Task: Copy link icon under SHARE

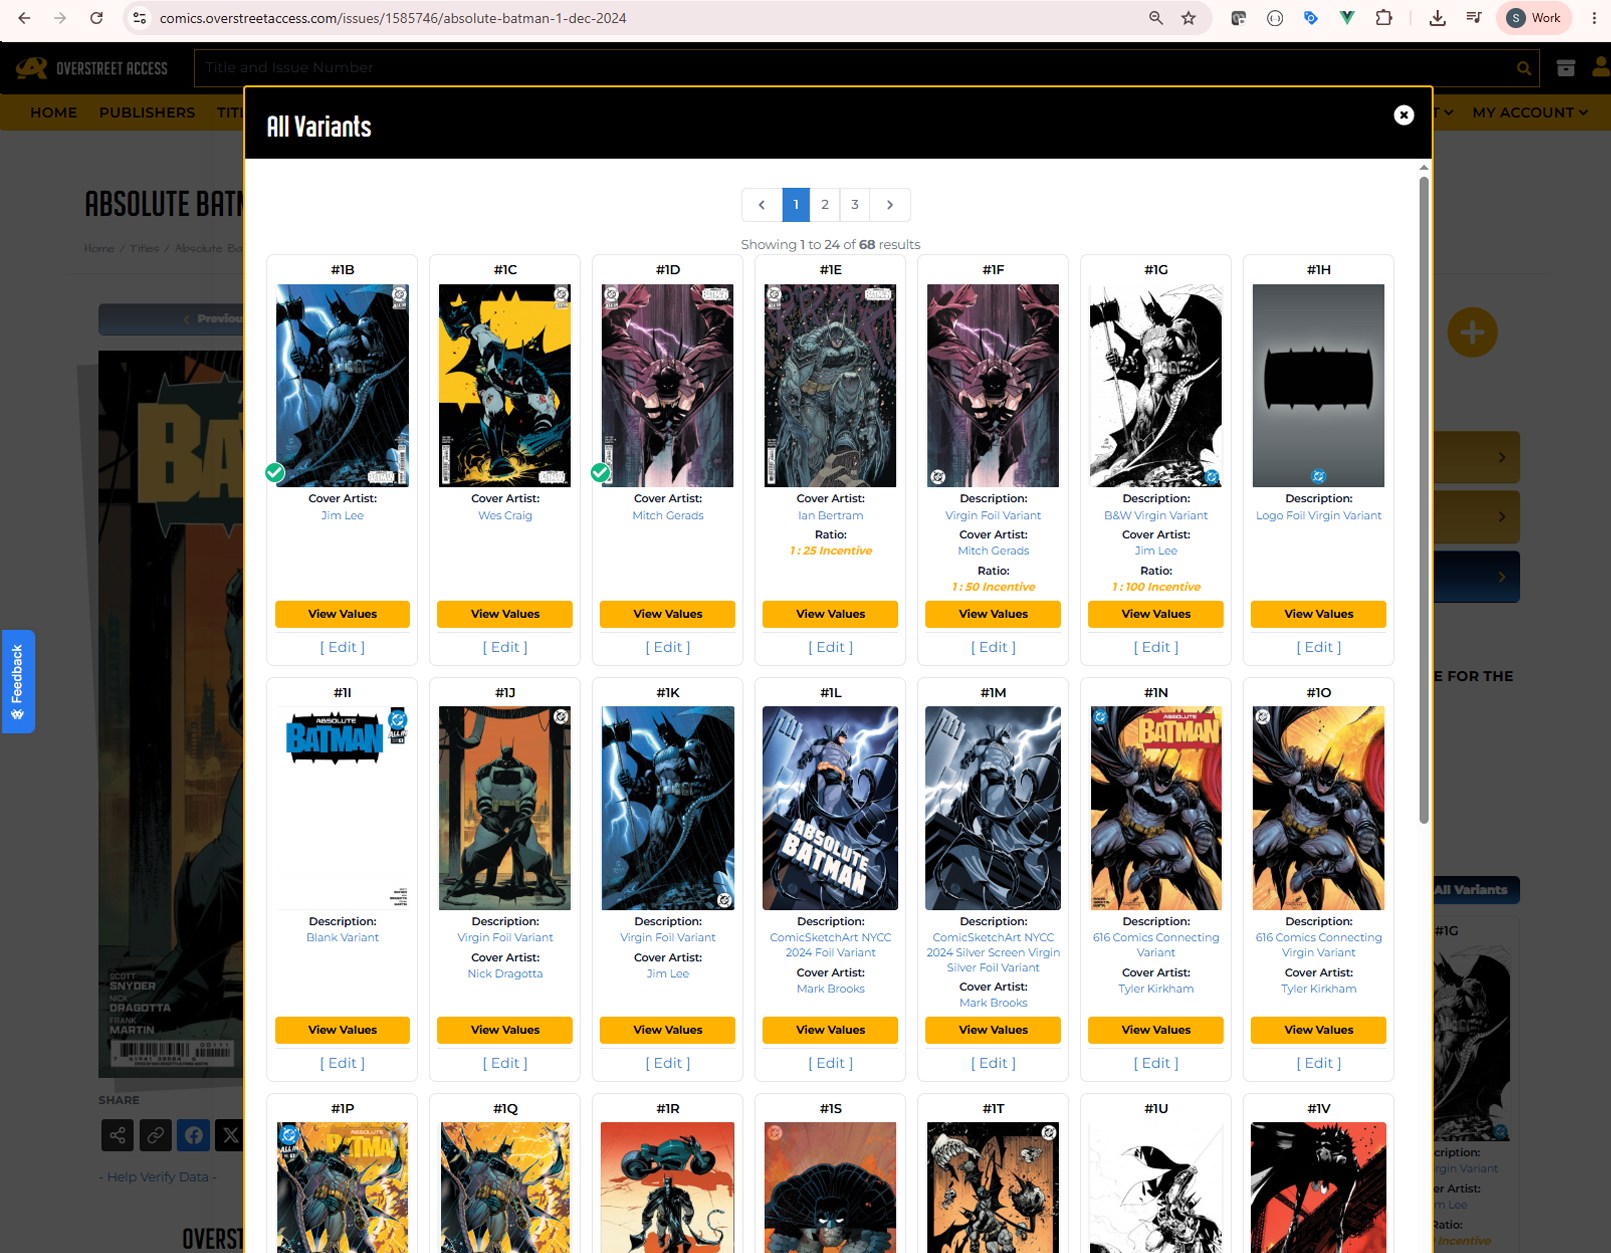Action: tap(155, 1135)
